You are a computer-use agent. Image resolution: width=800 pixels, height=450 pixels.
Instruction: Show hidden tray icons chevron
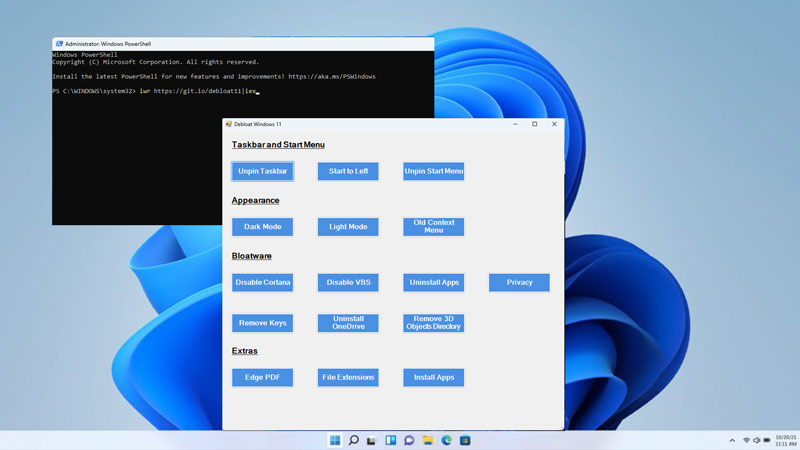click(x=732, y=440)
